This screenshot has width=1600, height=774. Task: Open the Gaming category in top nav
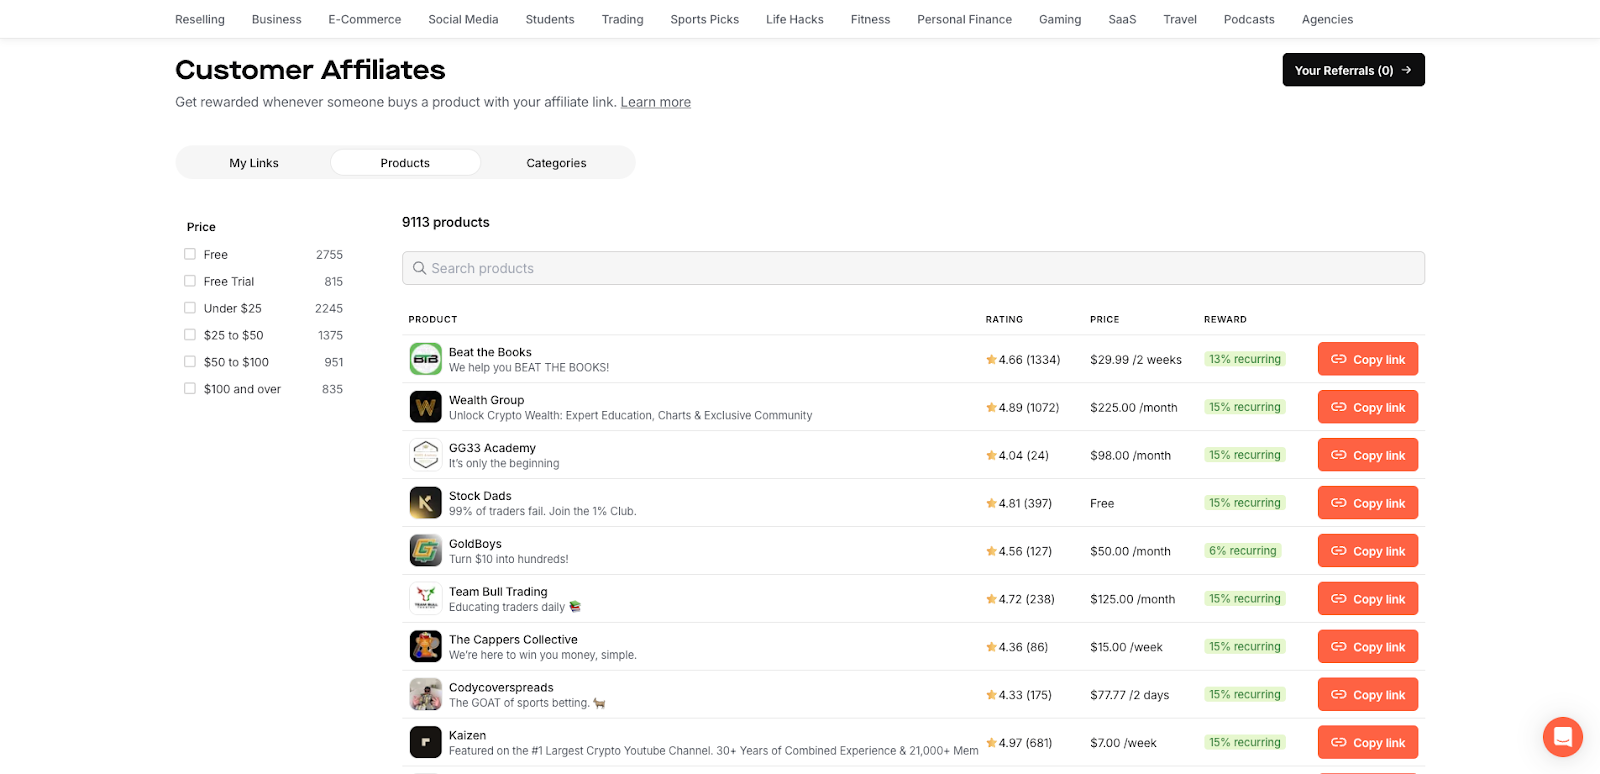tap(1060, 19)
